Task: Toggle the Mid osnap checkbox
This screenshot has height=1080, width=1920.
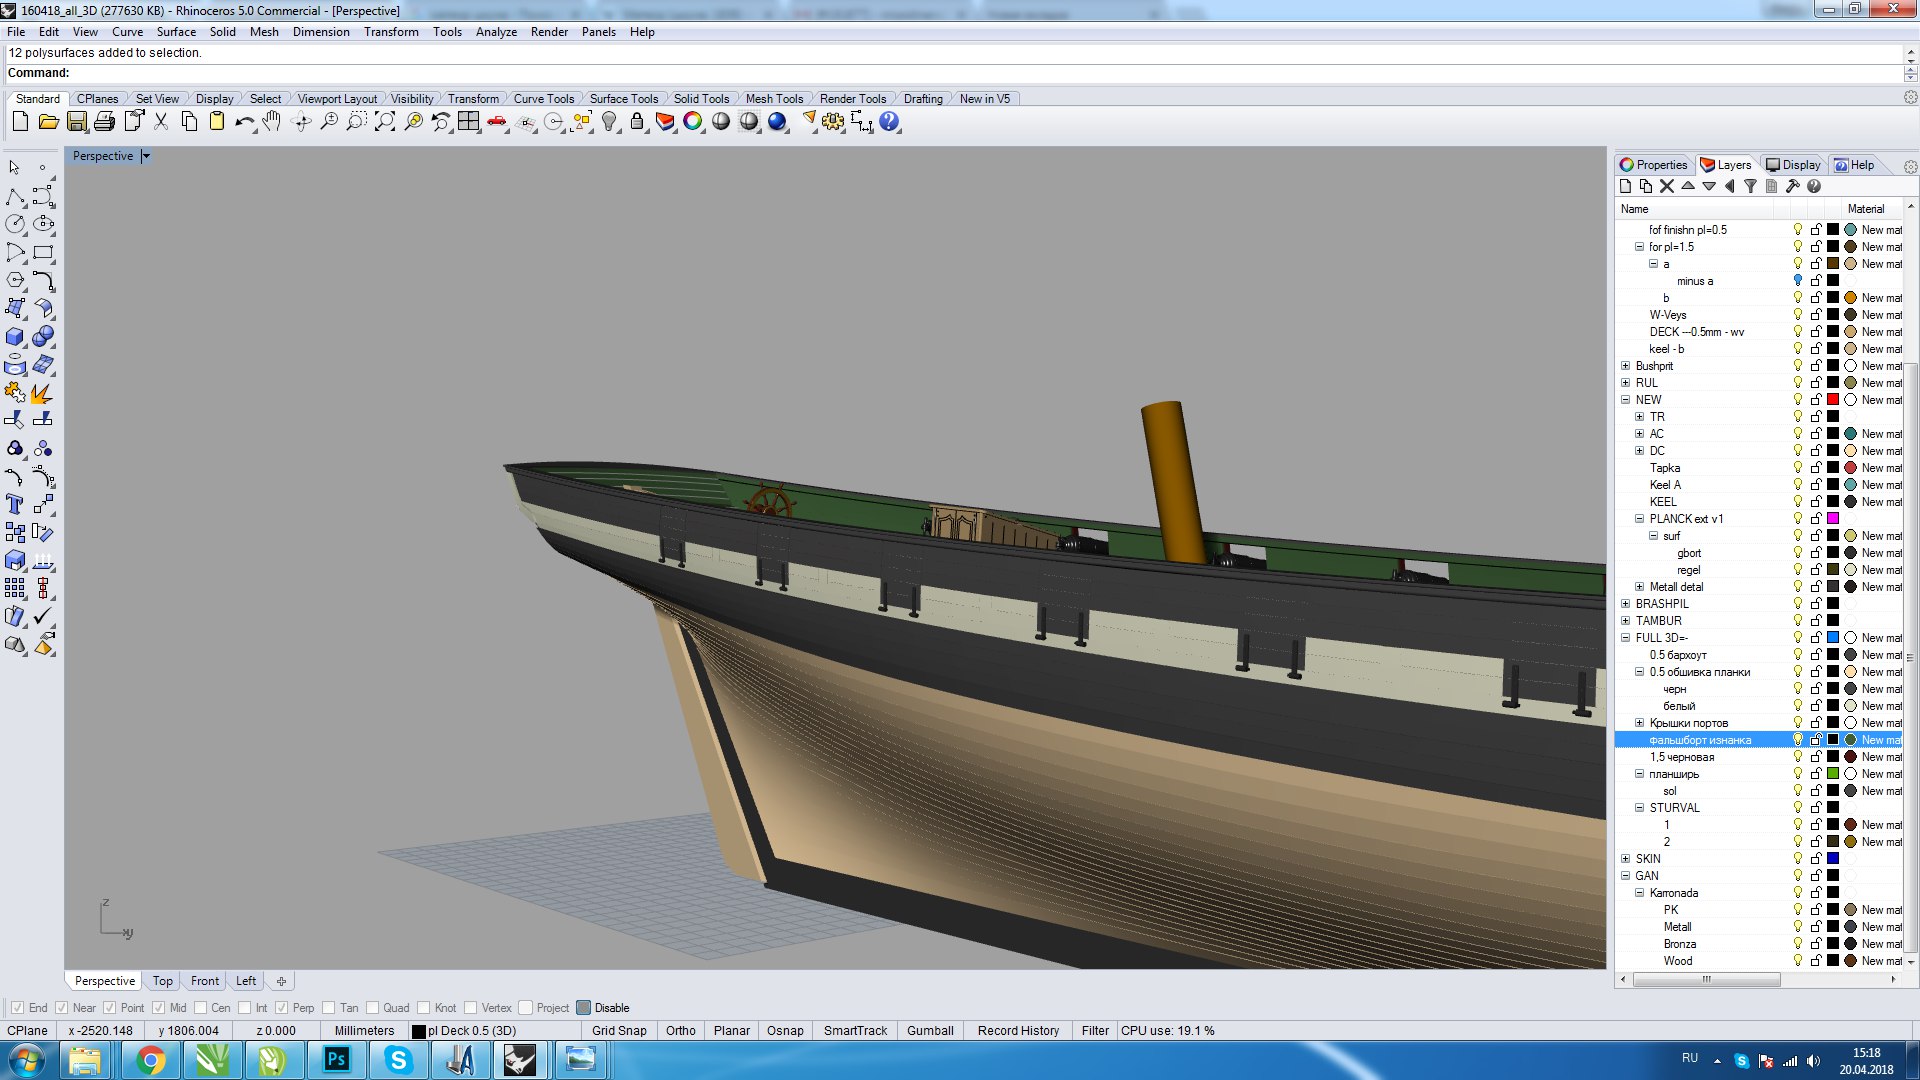Action: (x=159, y=1008)
